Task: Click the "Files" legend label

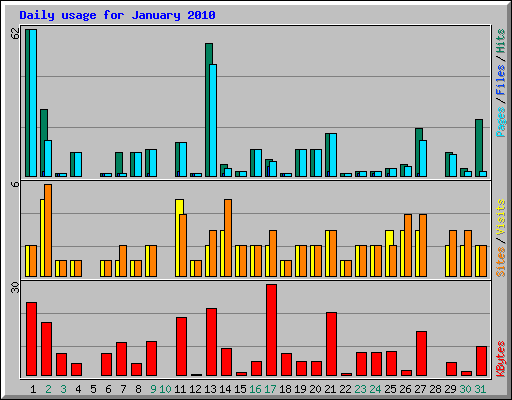Action: coord(500,80)
